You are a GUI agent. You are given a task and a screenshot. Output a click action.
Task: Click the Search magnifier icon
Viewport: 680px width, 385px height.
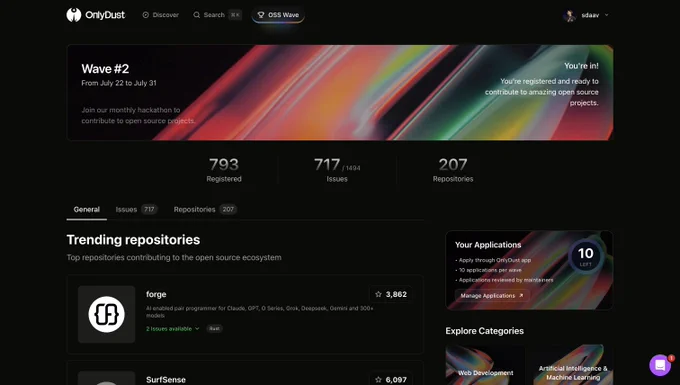196,15
